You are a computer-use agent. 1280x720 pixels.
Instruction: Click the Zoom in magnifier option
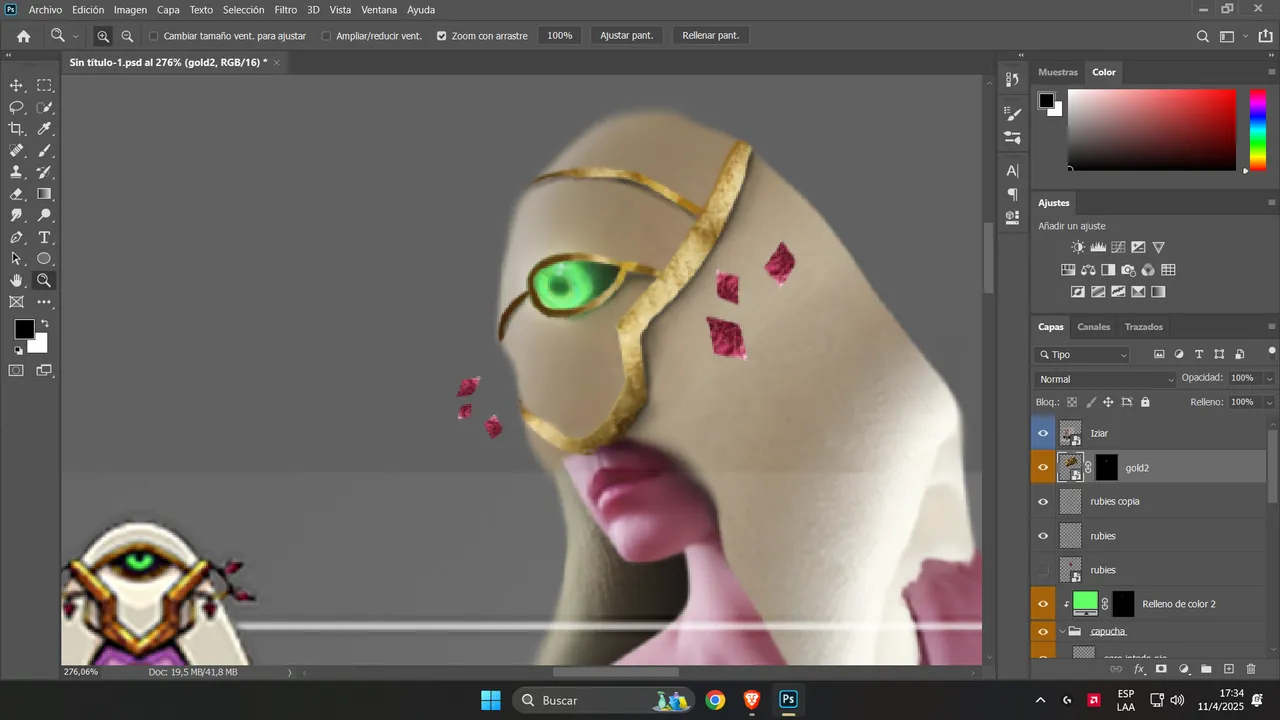[103, 36]
